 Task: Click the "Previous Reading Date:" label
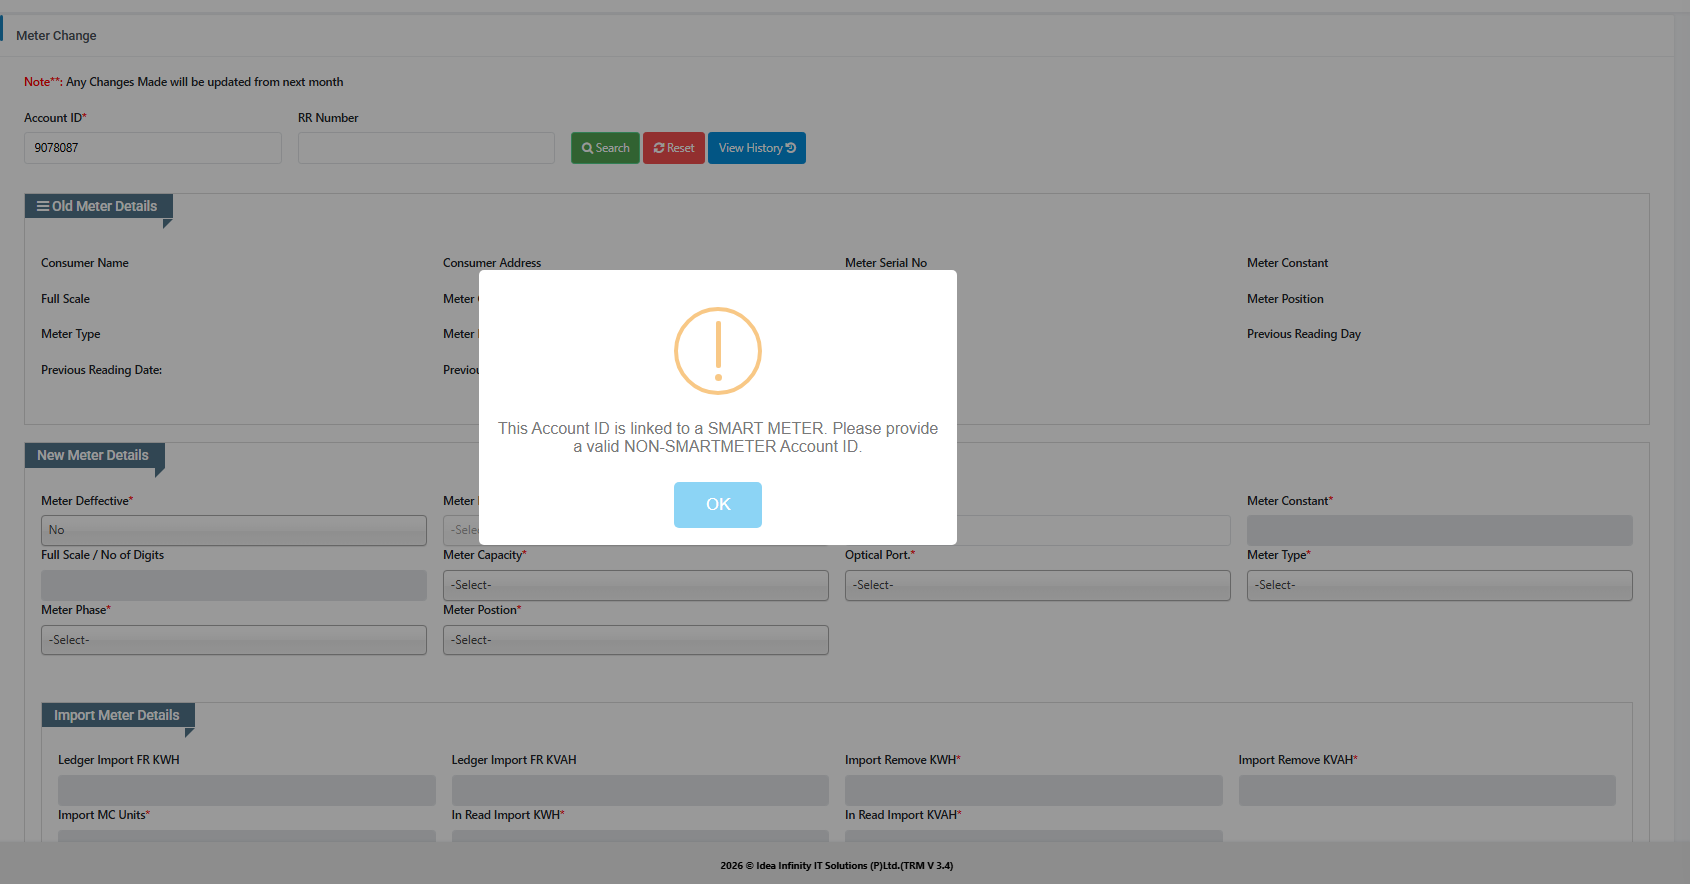coord(101,370)
